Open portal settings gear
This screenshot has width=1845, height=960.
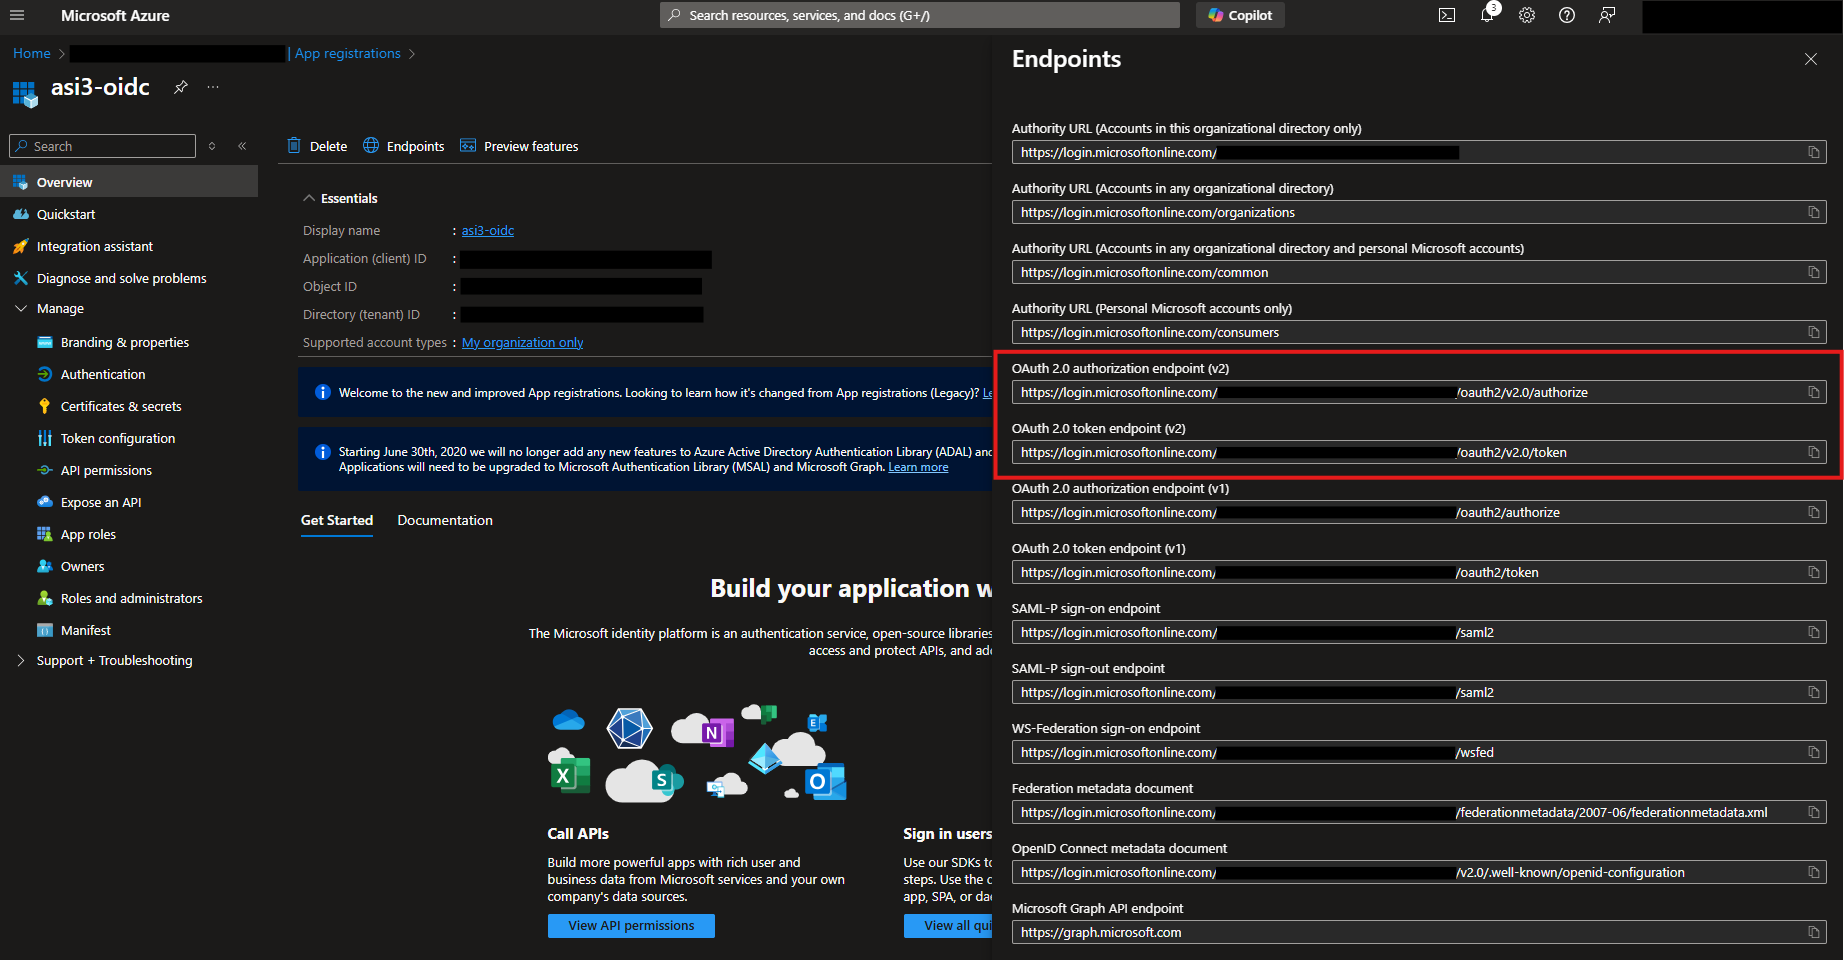pos(1527,15)
